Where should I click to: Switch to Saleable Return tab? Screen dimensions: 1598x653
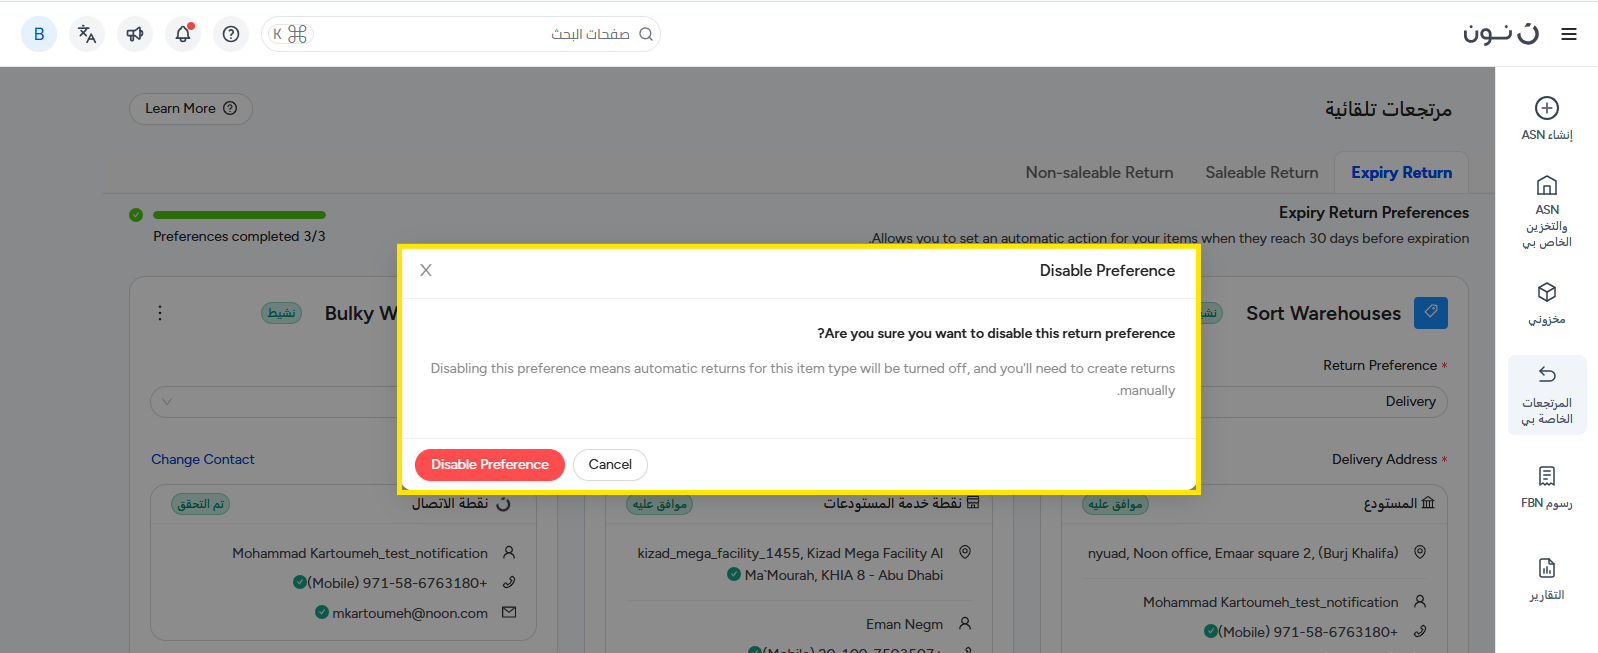pyautogui.click(x=1261, y=173)
